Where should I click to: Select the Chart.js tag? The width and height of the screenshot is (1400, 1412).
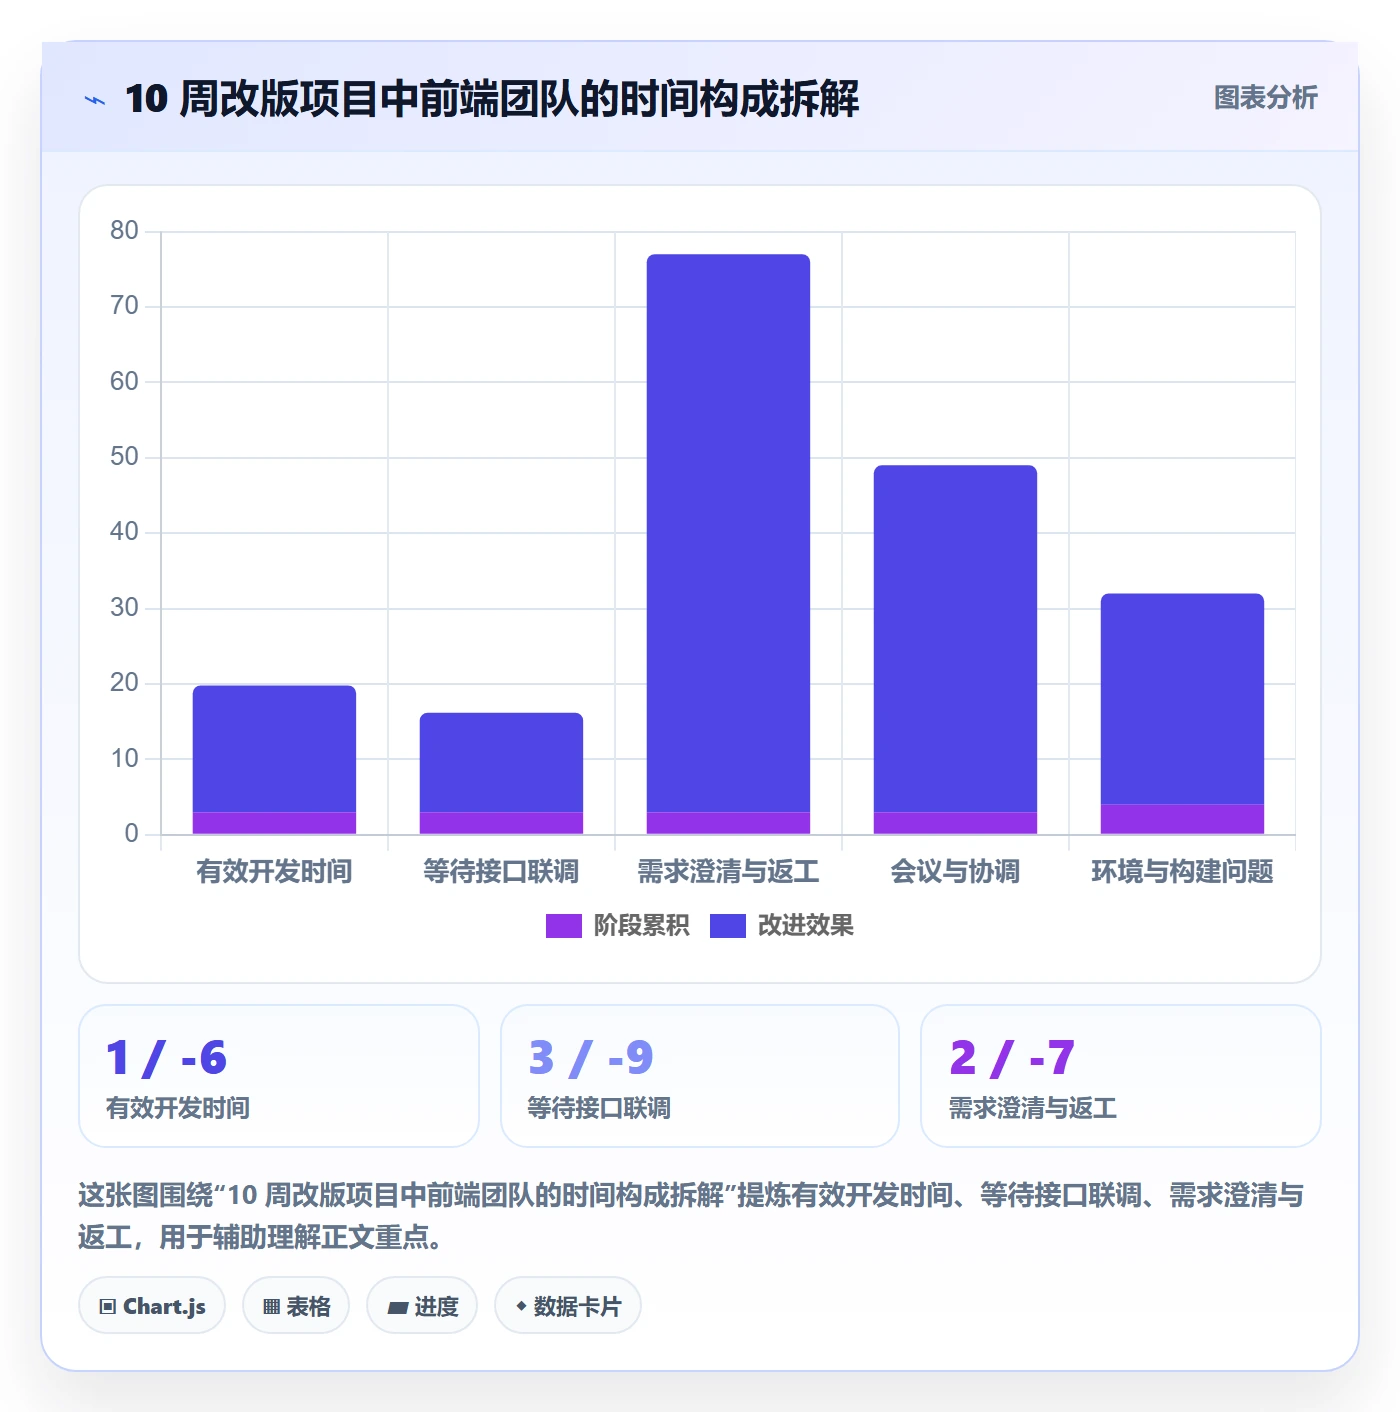(x=152, y=1305)
